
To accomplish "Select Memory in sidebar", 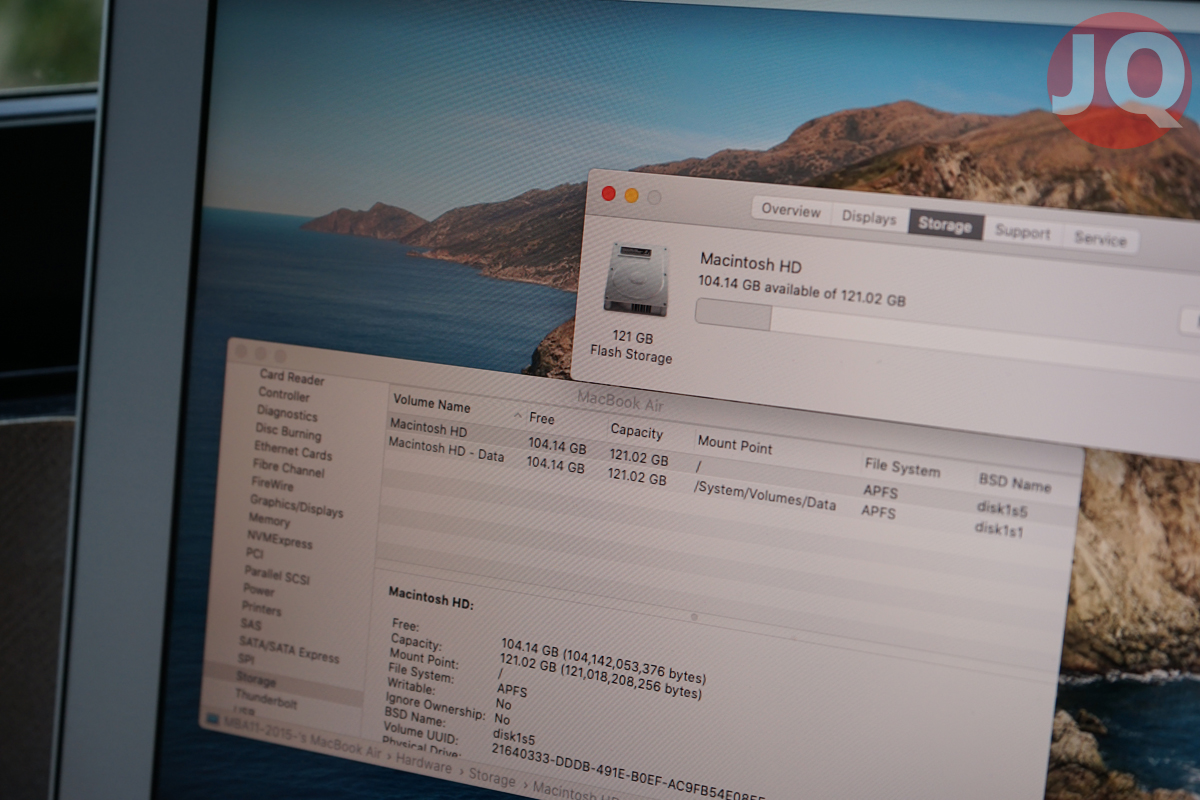I will (x=269, y=520).
